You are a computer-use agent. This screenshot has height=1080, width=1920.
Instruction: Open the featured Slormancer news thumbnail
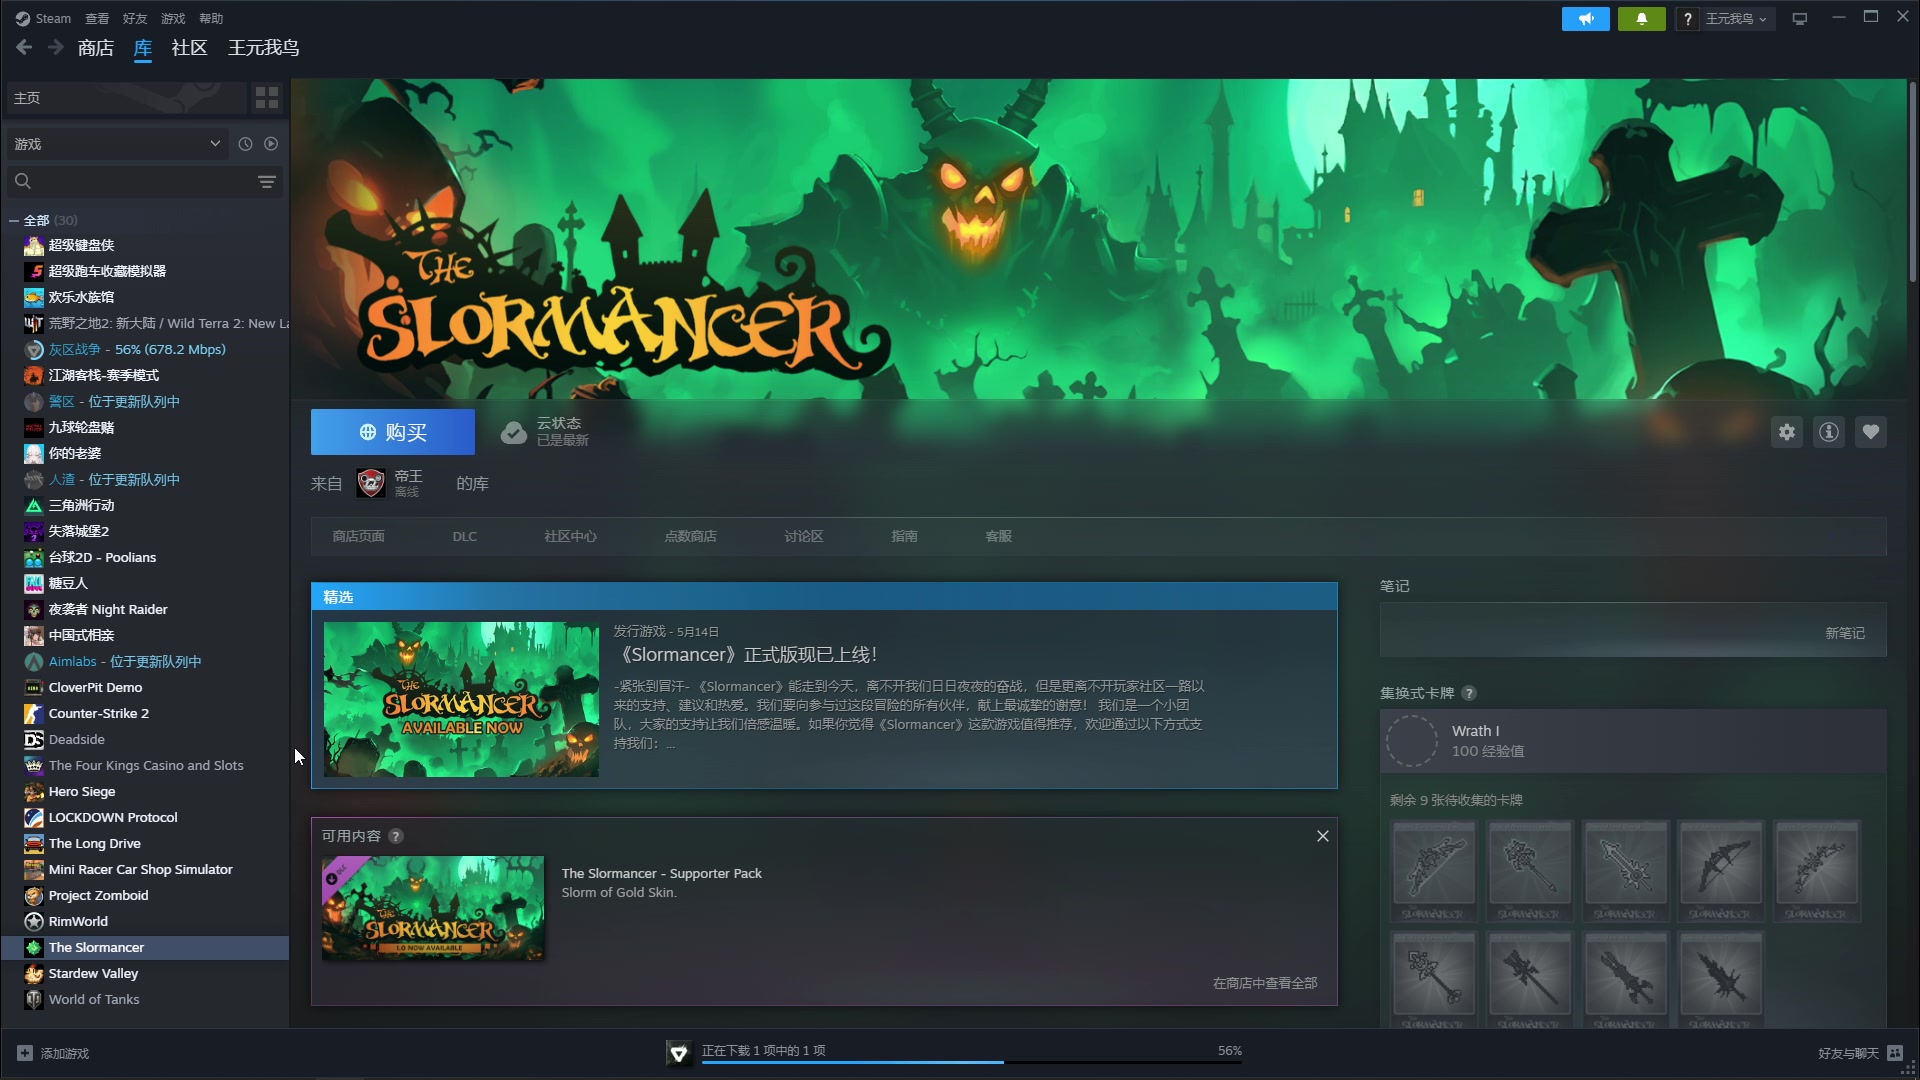click(x=461, y=699)
